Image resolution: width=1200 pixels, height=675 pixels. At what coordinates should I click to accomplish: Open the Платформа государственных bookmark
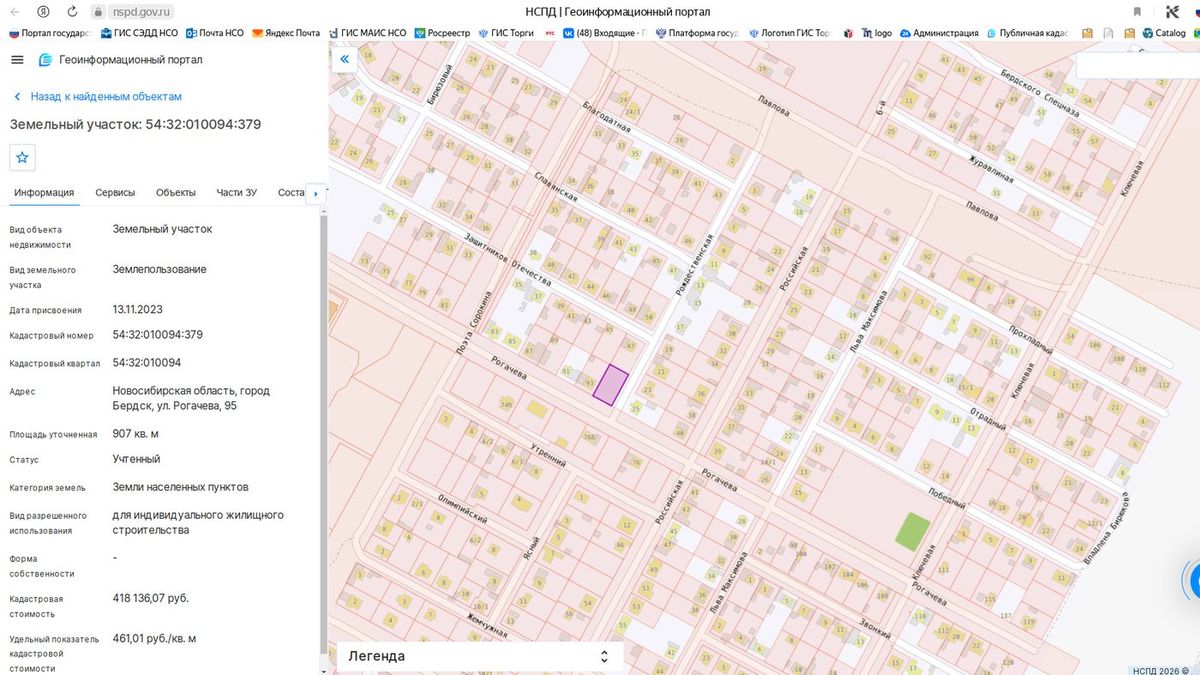(697, 33)
